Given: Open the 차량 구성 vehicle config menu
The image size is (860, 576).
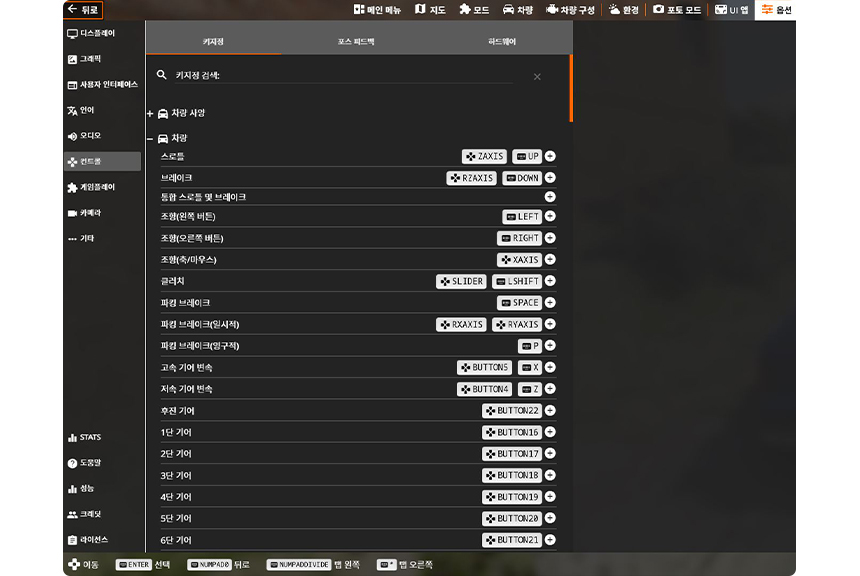Looking at the screenshot, I should pyautogui.click(x=570, y=10).
